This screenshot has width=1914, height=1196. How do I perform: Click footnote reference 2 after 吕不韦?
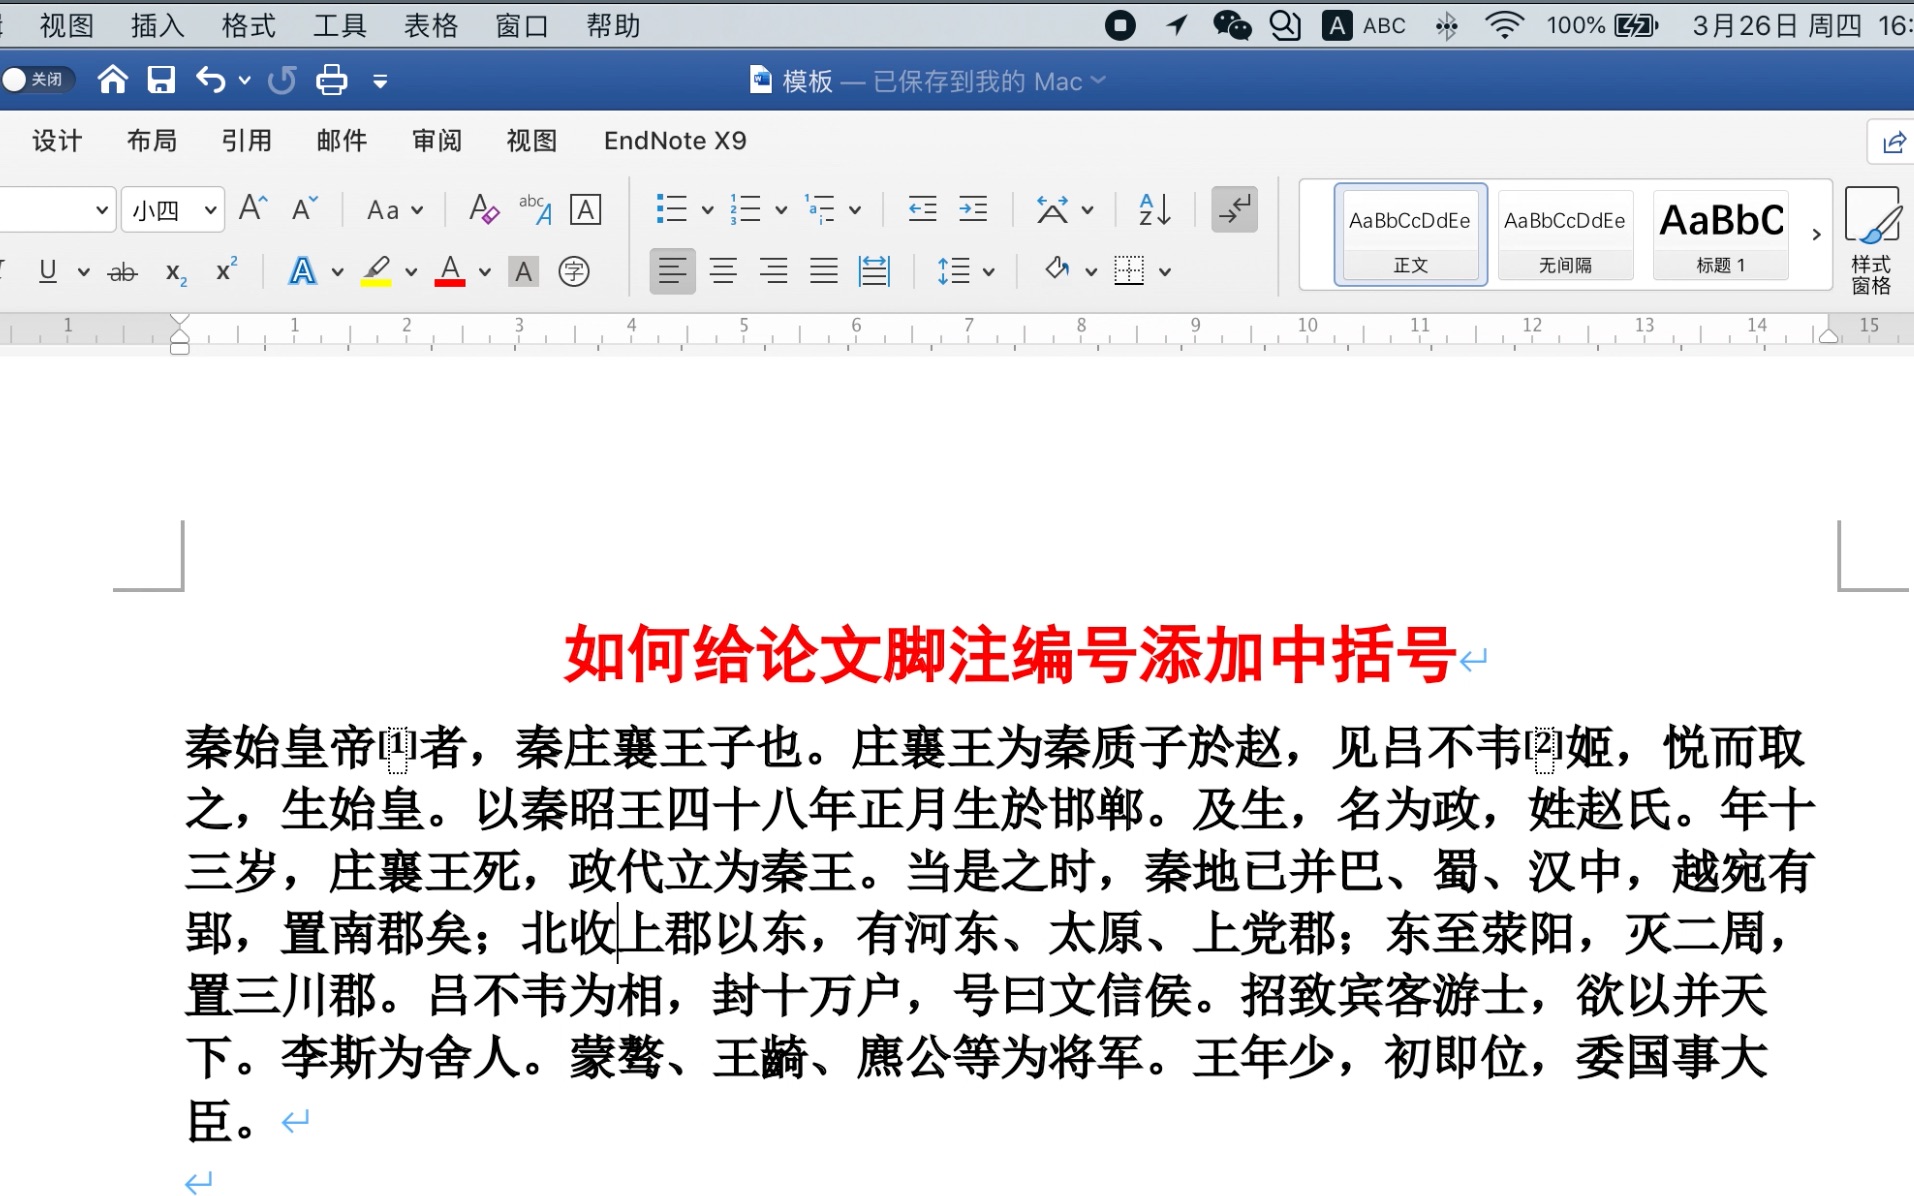tap(1543, 746)
